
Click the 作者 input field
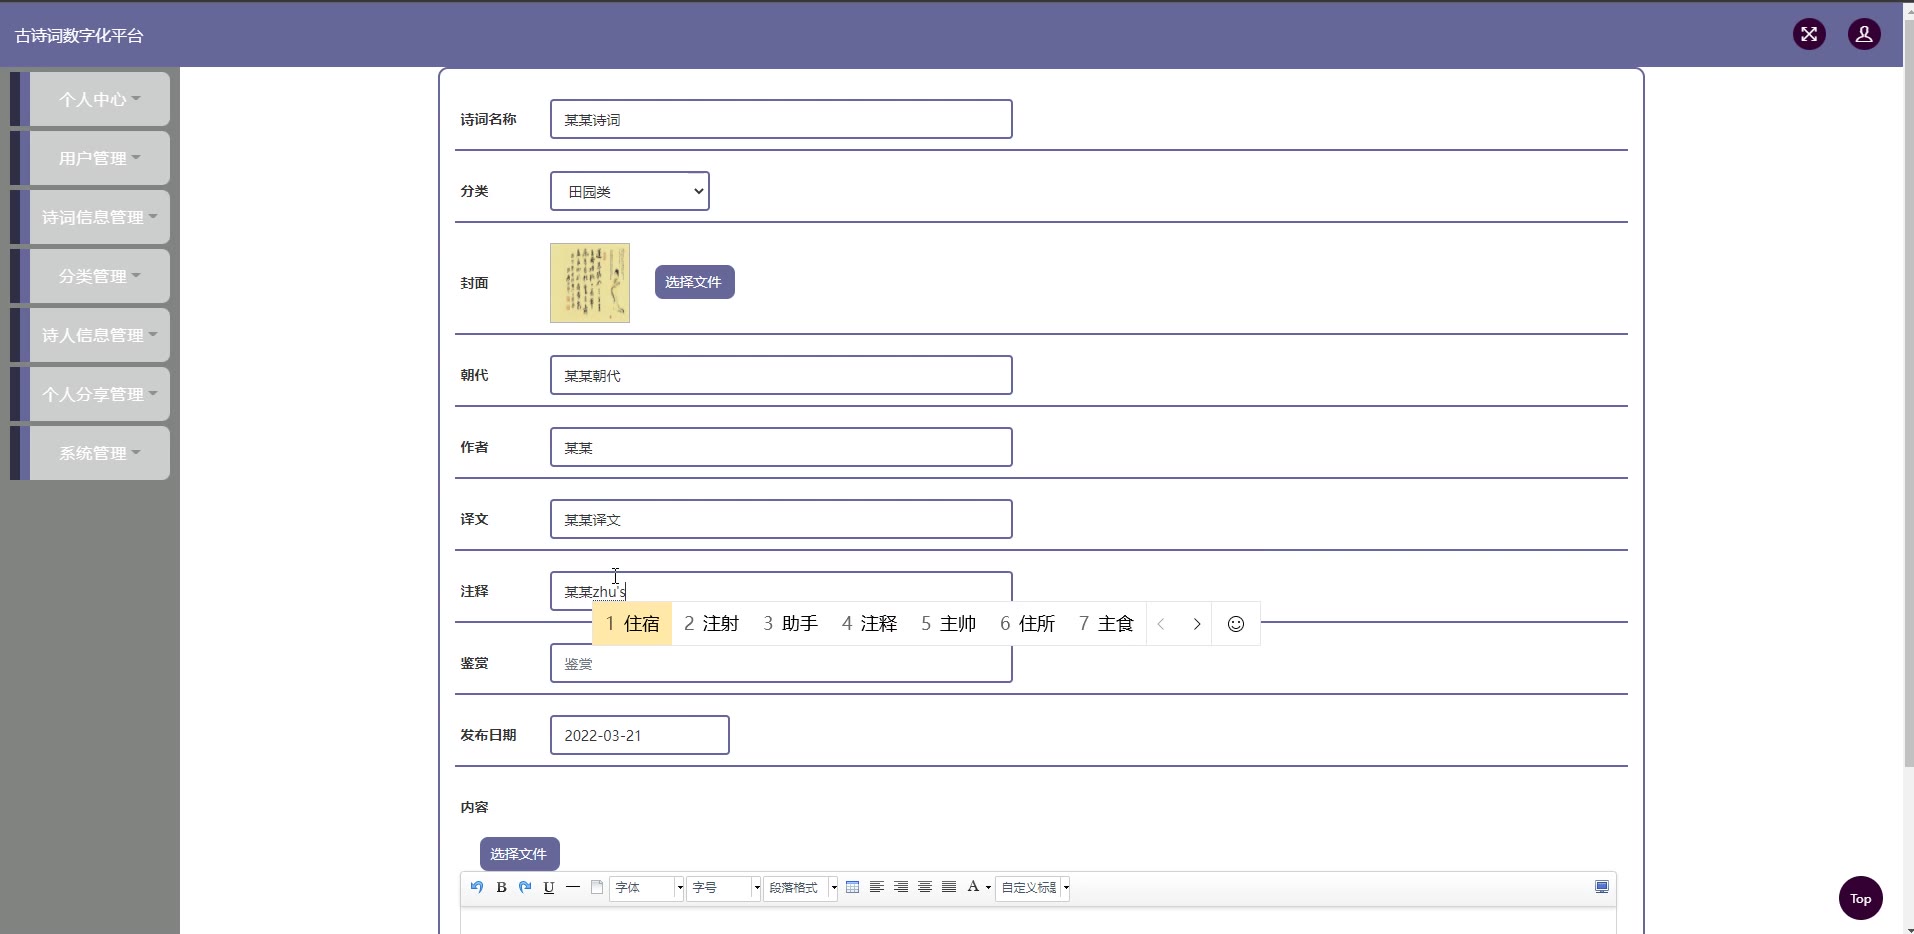pos(781,447)
